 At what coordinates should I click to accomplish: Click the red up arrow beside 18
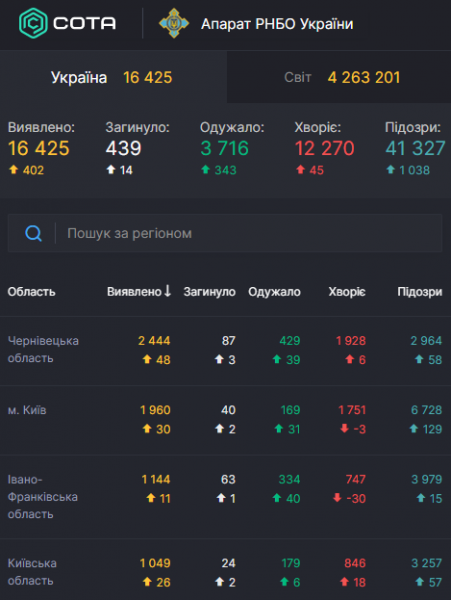coord(344,582)
